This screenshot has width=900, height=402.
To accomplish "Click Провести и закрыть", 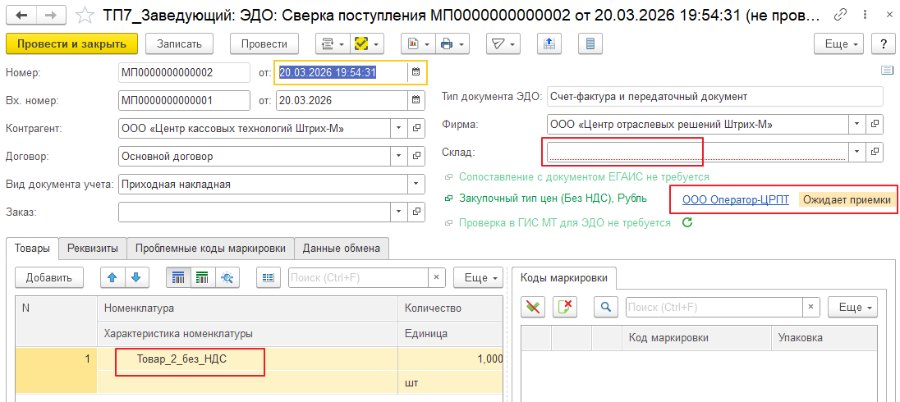I will (72, 44).
